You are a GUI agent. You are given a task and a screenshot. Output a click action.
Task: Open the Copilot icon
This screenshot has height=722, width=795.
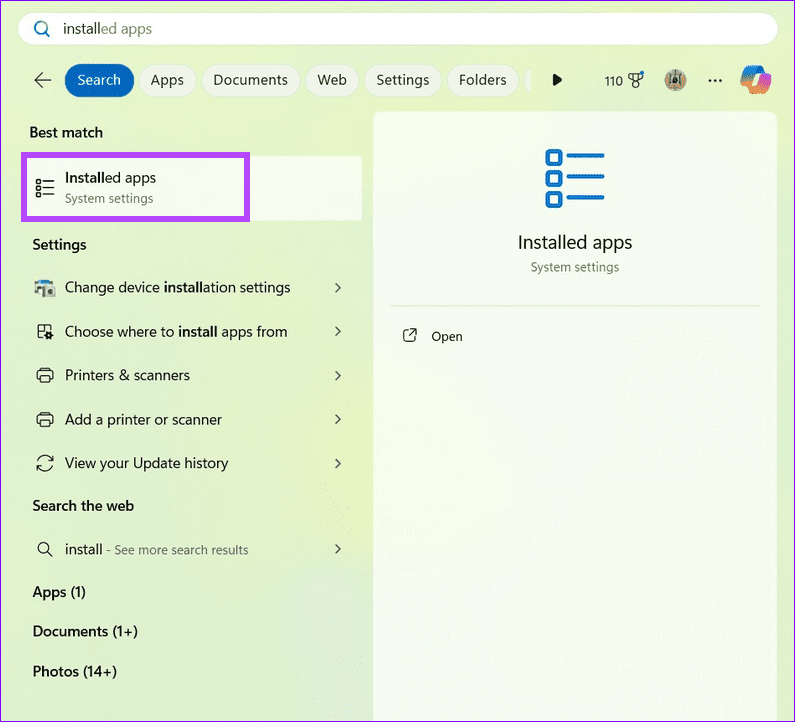755,80
